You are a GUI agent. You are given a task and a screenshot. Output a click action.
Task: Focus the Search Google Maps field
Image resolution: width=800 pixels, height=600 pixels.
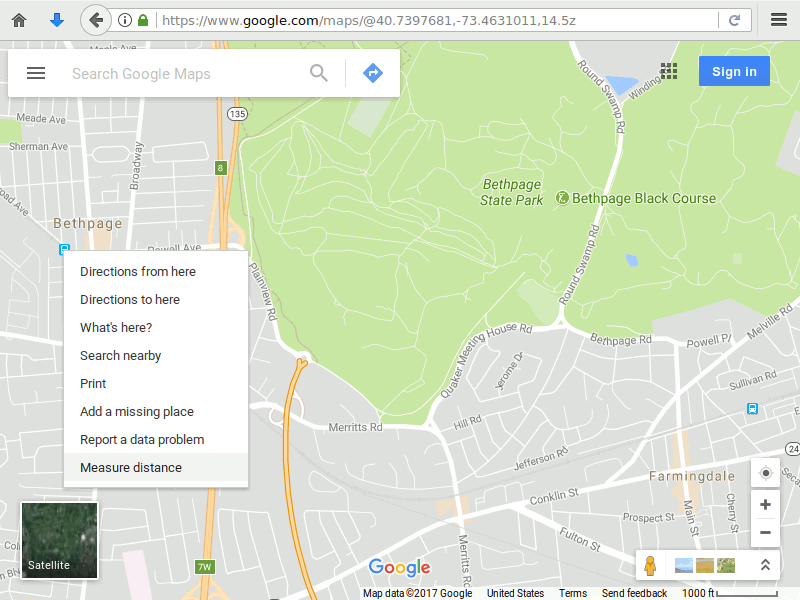(184, 73)
